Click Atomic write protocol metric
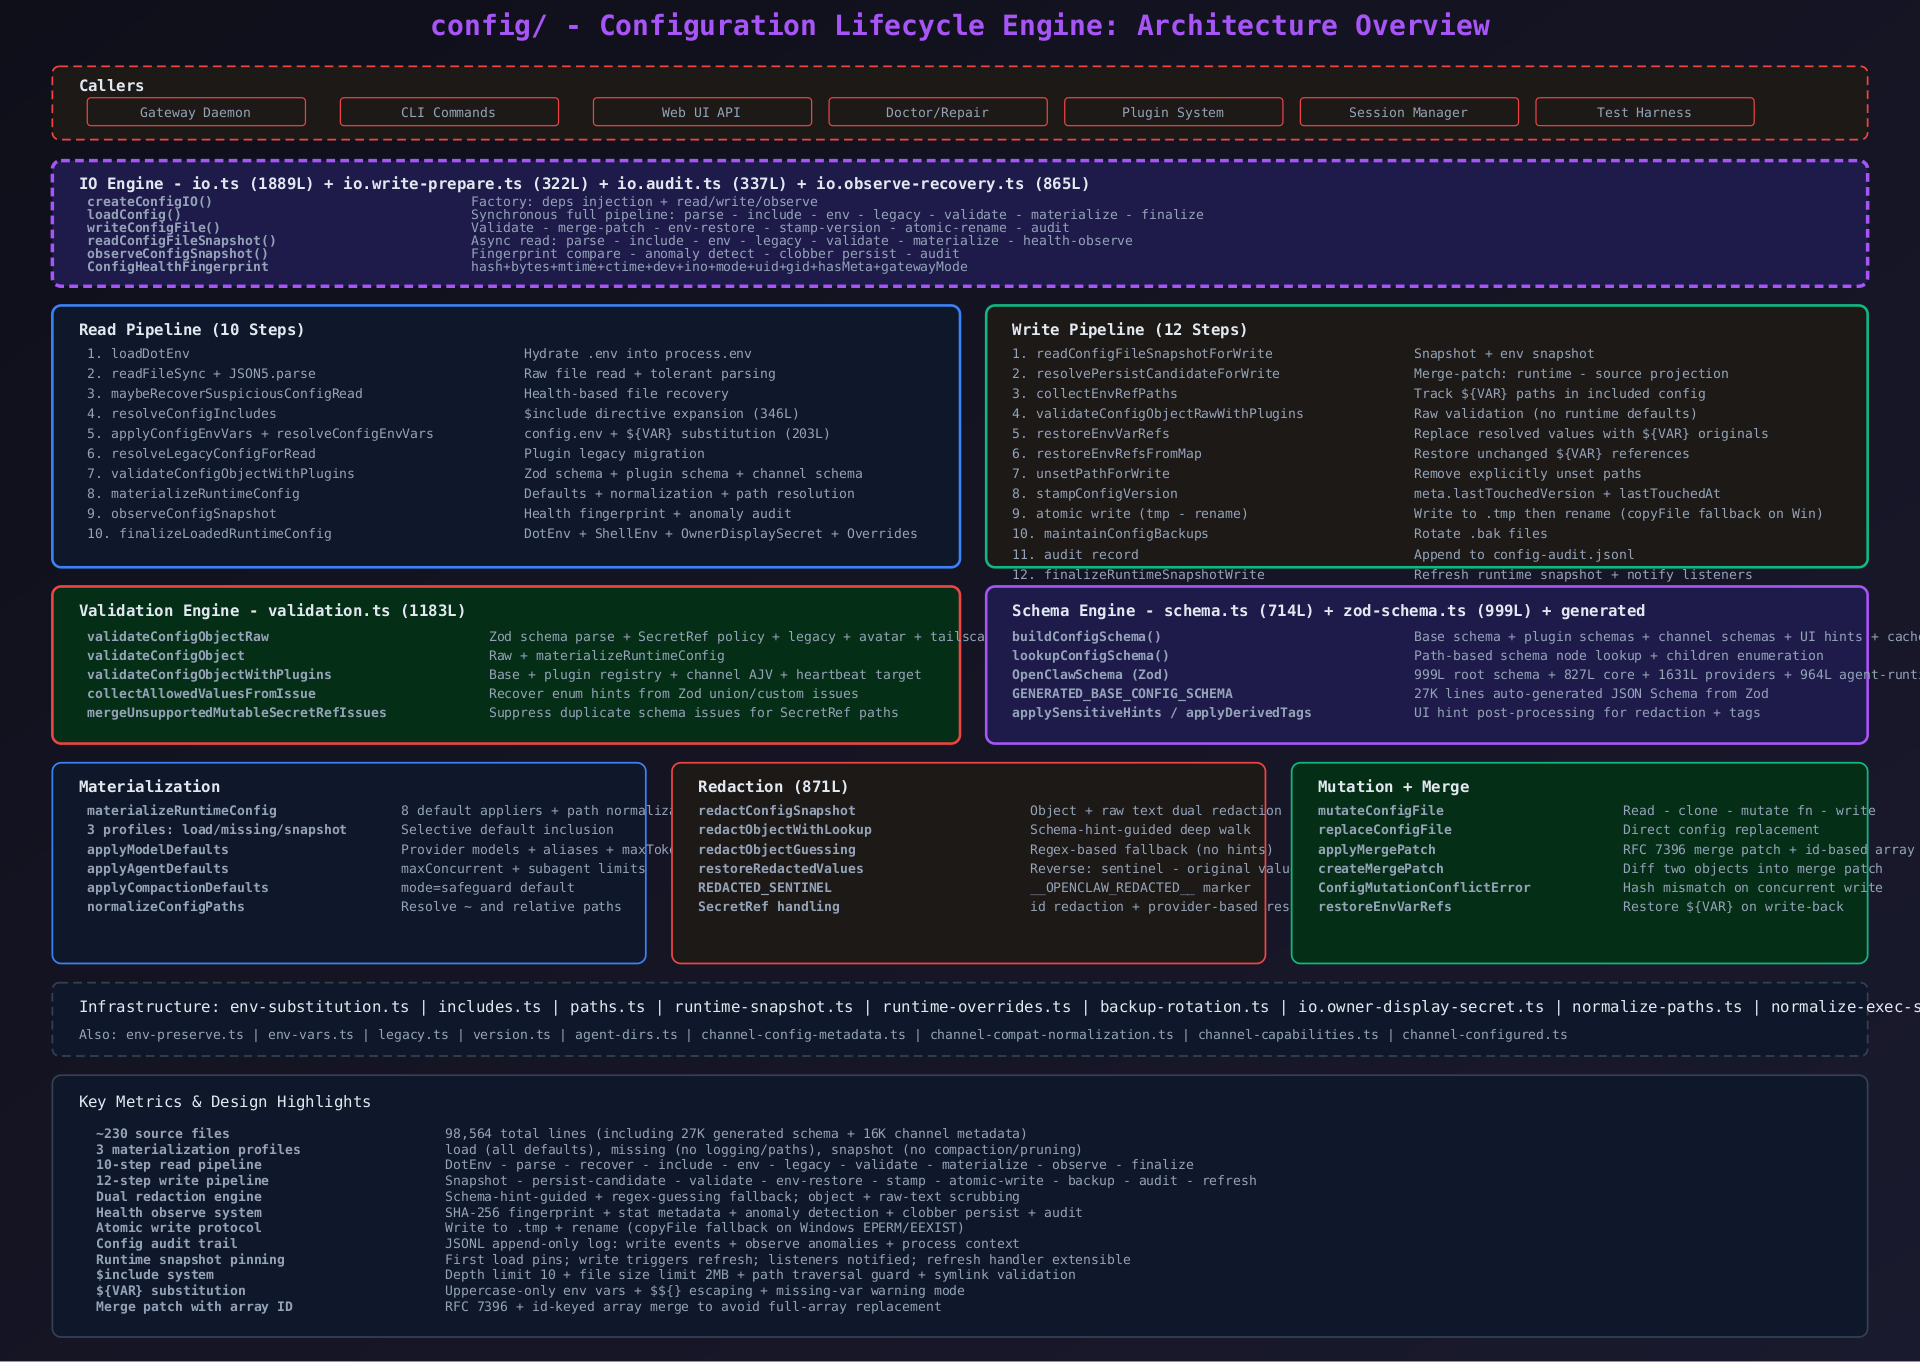 click(179, 1228)
